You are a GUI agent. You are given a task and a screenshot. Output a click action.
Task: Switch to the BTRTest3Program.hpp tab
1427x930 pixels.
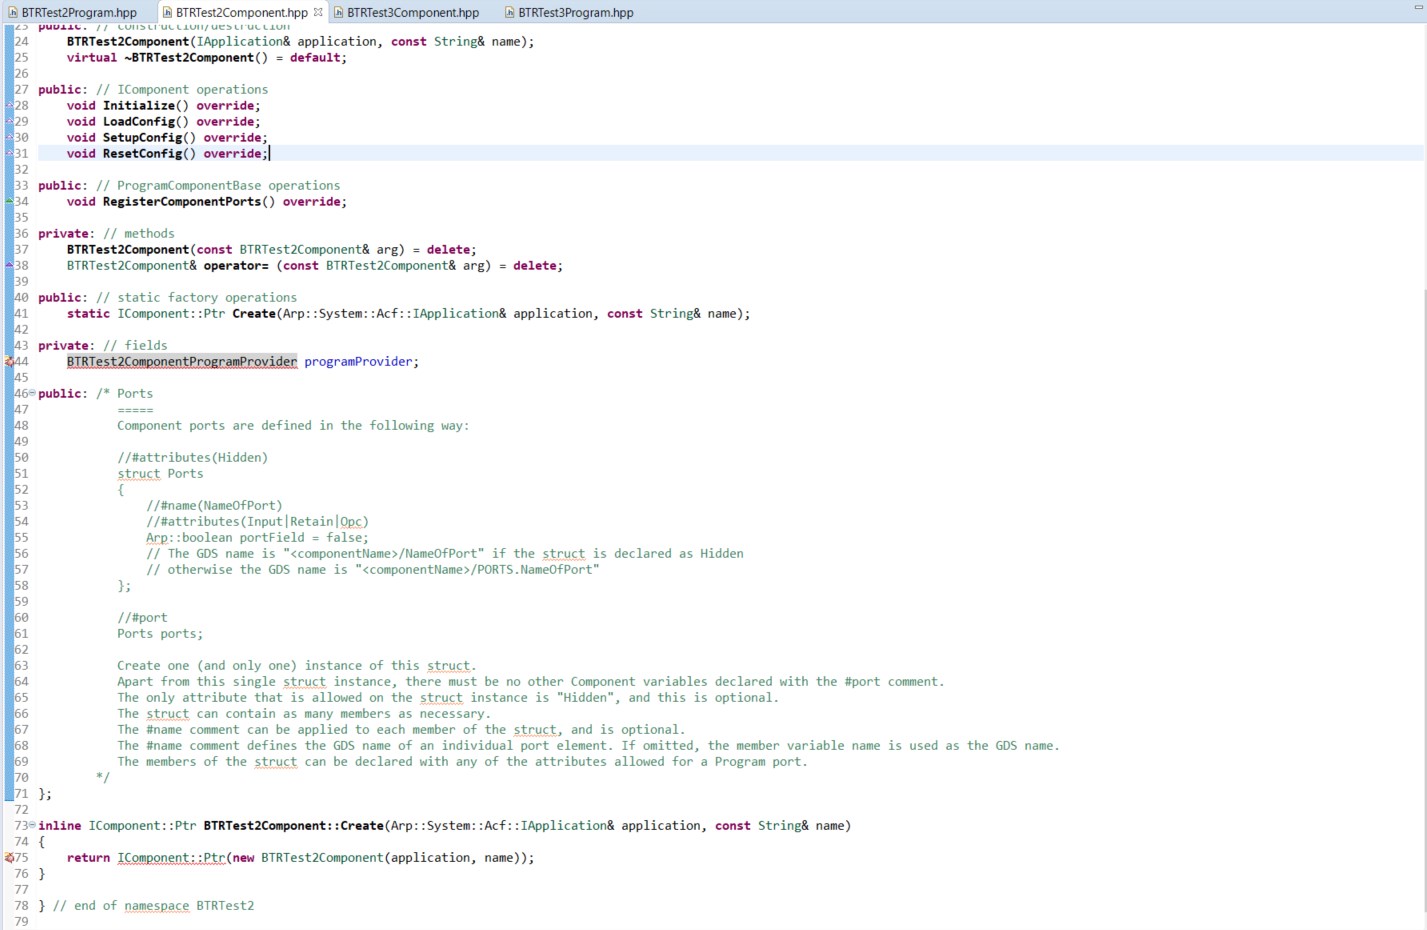(x=575, y=13)
